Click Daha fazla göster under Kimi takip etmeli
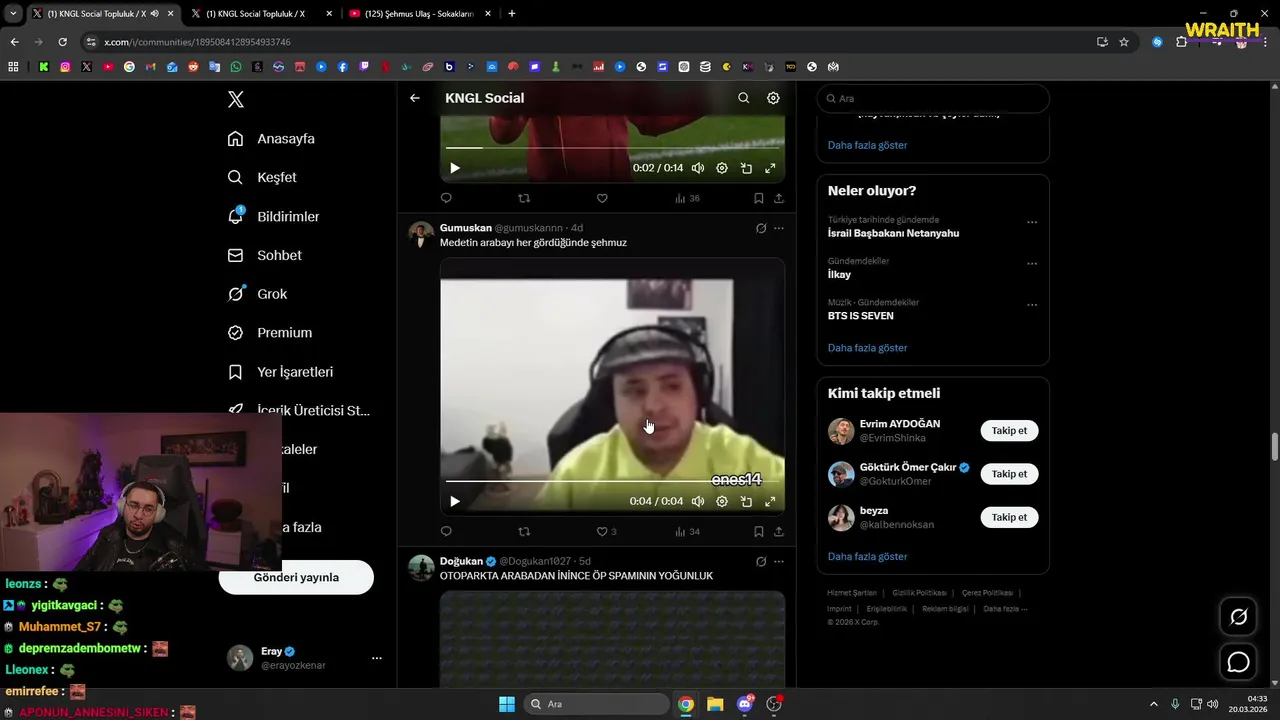The height and width of the screenshot is (720, 1280). (867, 556)
